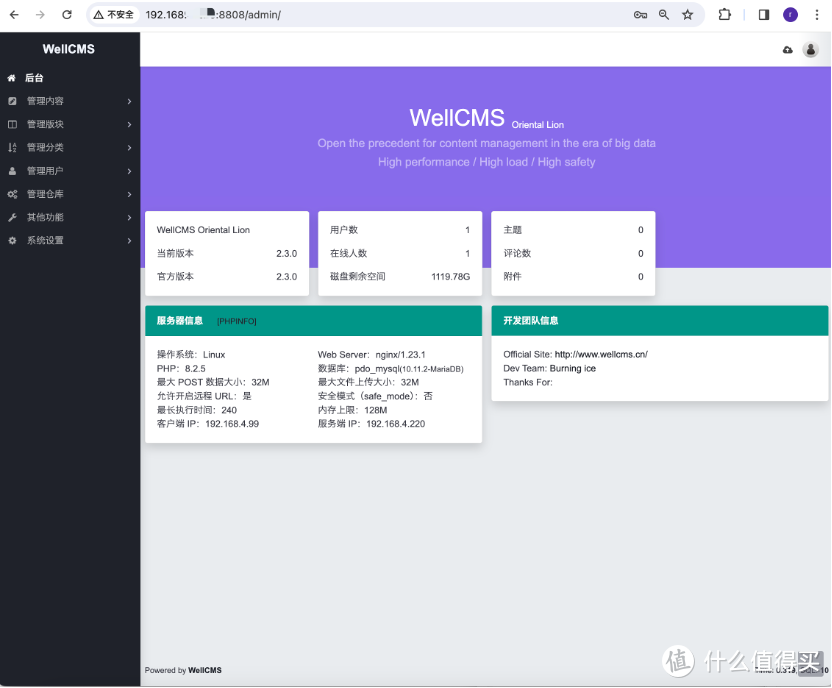Click the 评论数 count row
This screenshot has height=688, width=832.
click(x=573, y=253)
